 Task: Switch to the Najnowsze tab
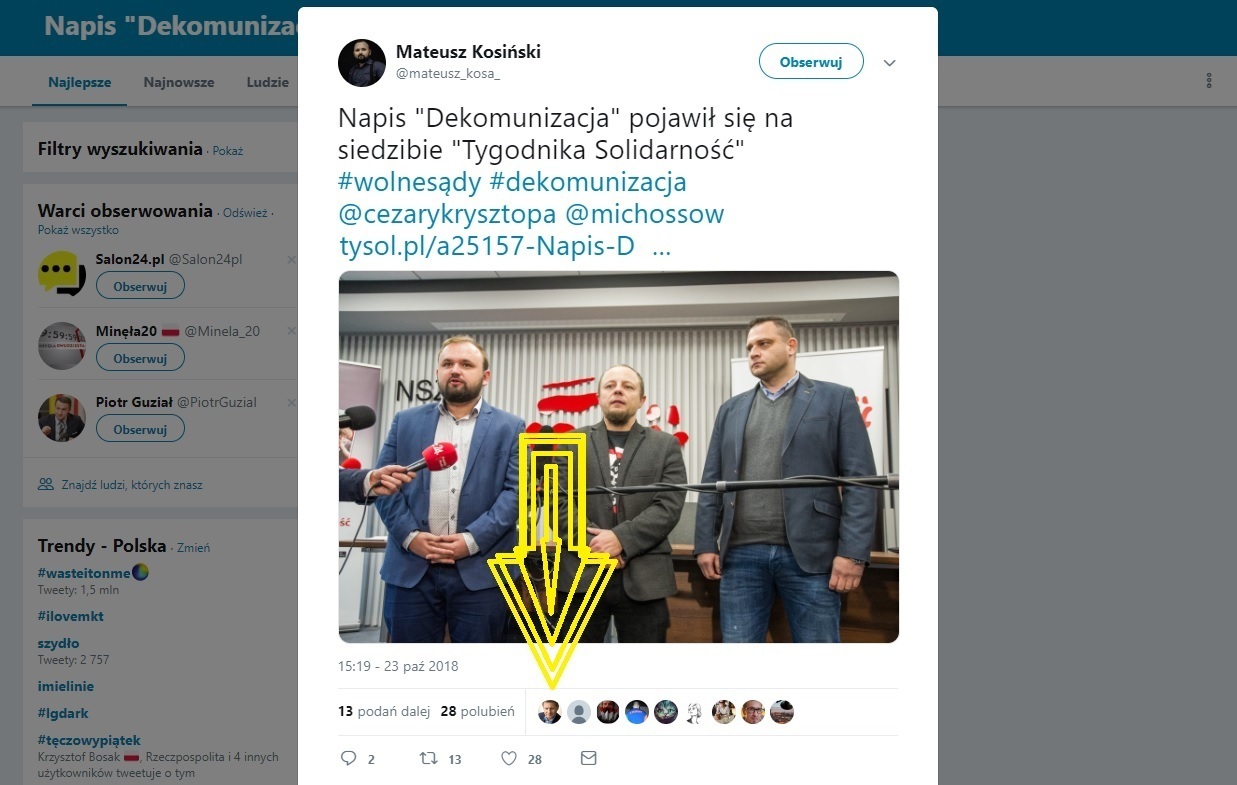[179, 82]
